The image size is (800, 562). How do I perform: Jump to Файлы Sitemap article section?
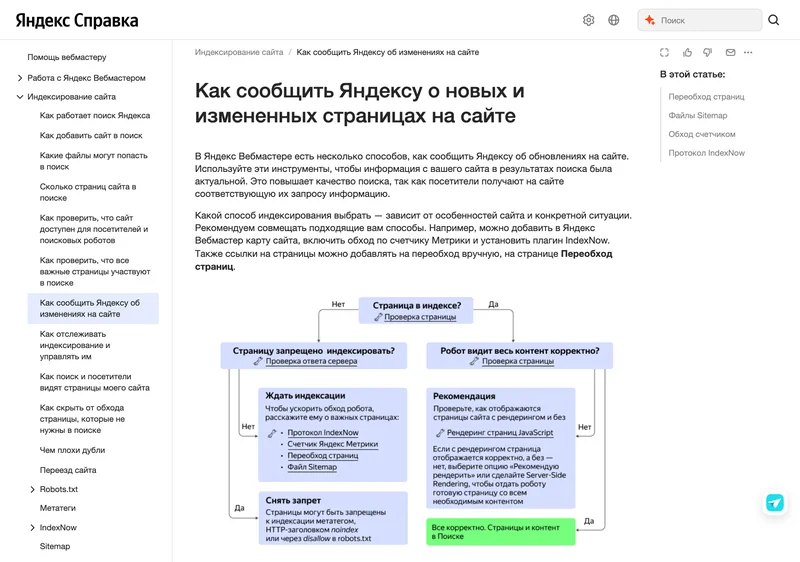[x=697, y=115]
